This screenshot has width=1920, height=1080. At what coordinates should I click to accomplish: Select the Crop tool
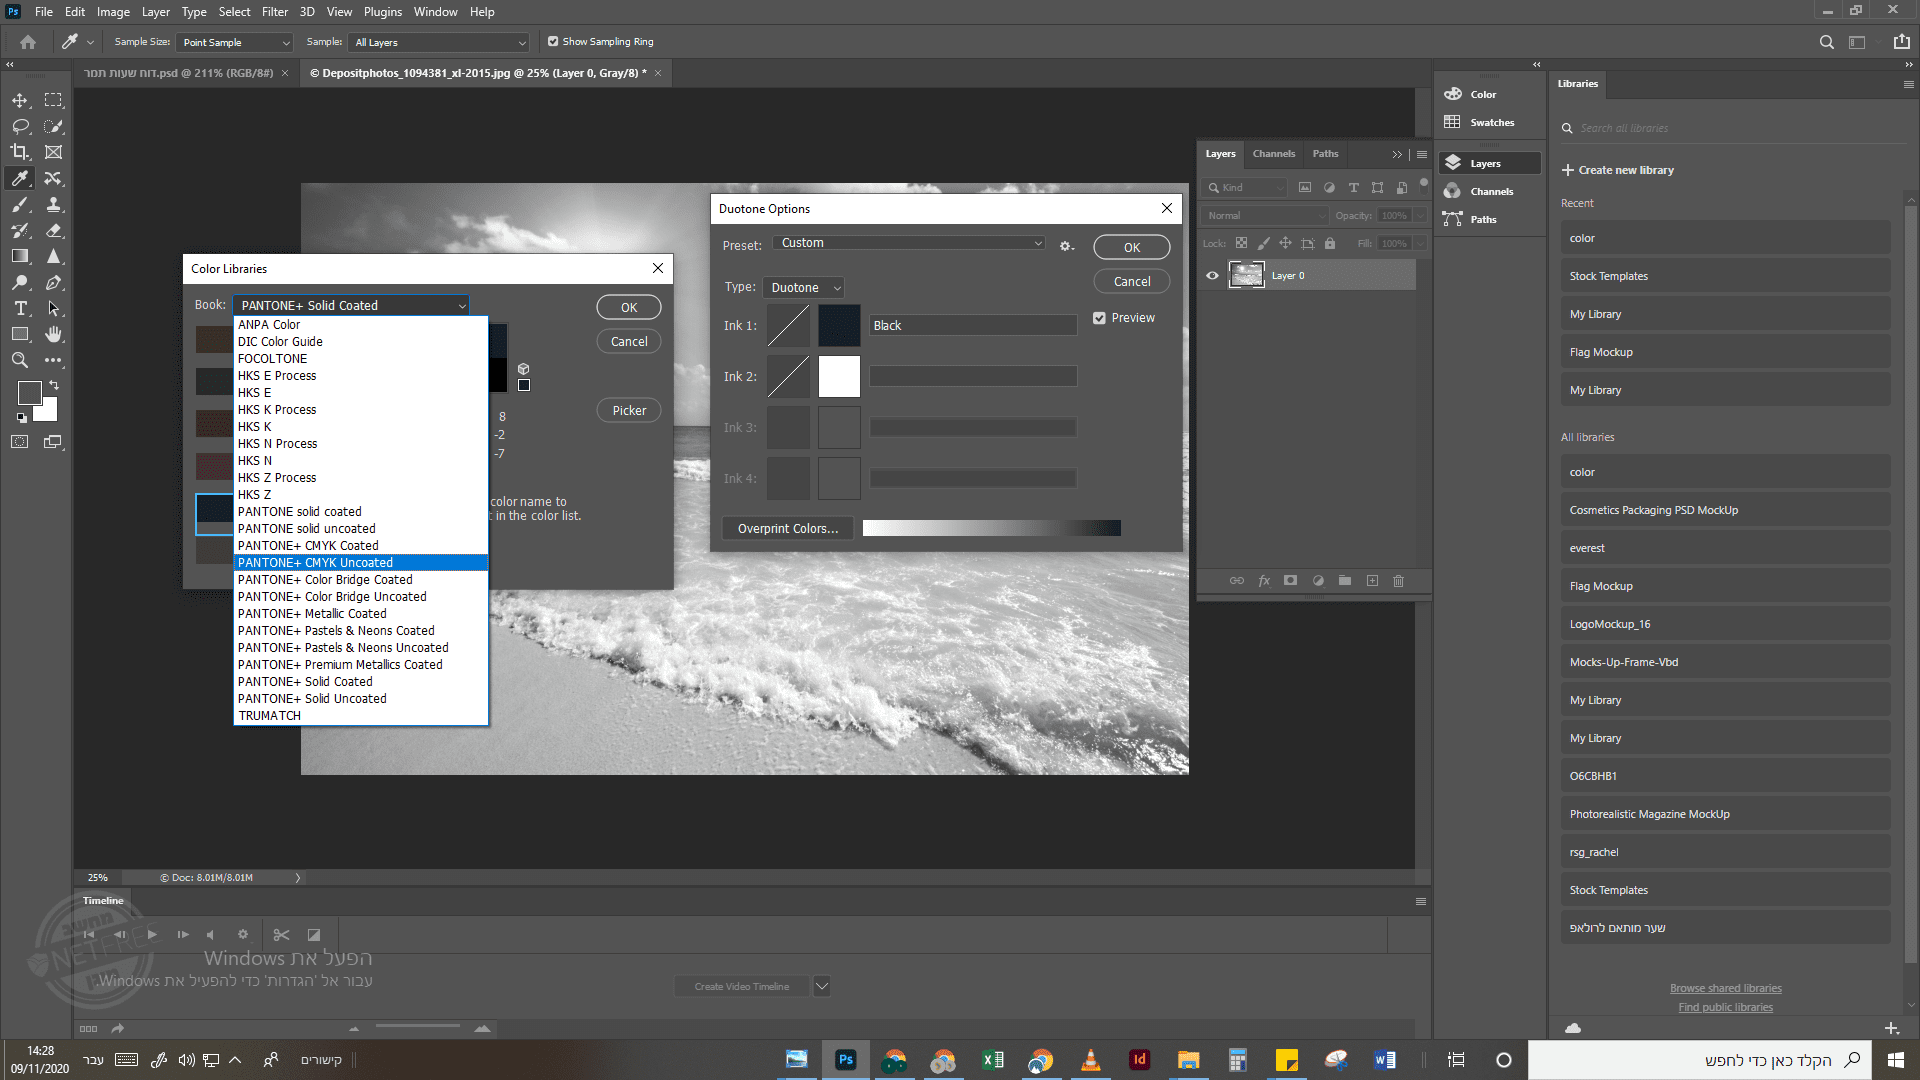pos(20,152)
